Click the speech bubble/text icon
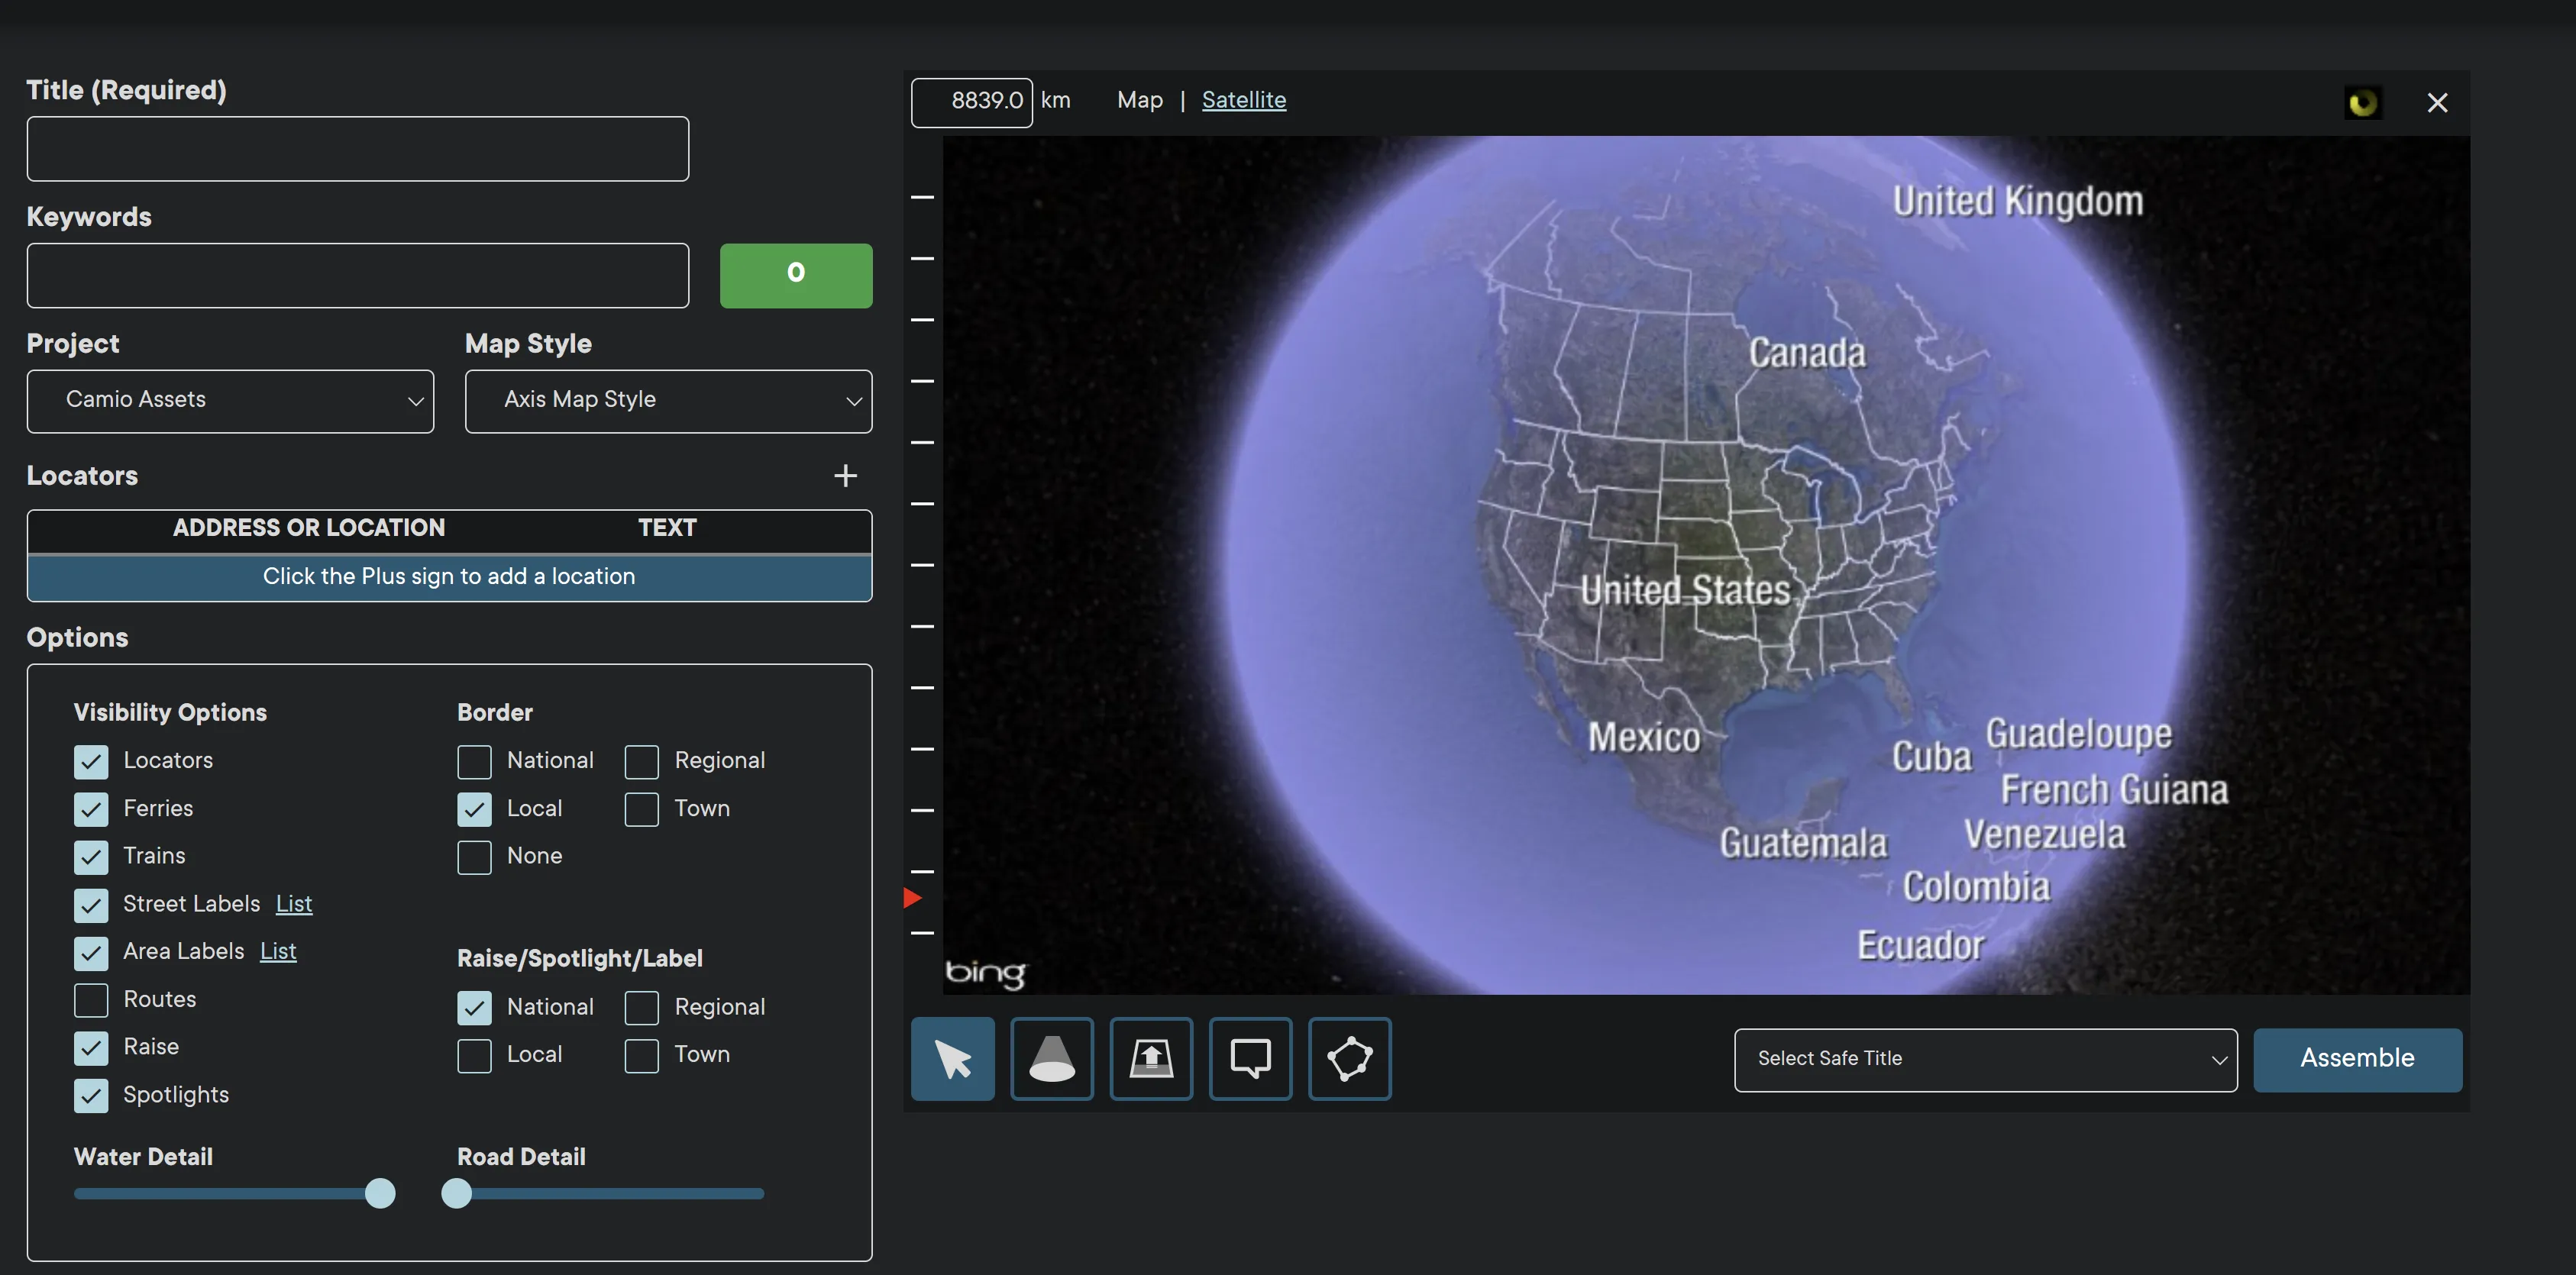Viewport: 2576px width, 1275px height. point(1252,1058)
